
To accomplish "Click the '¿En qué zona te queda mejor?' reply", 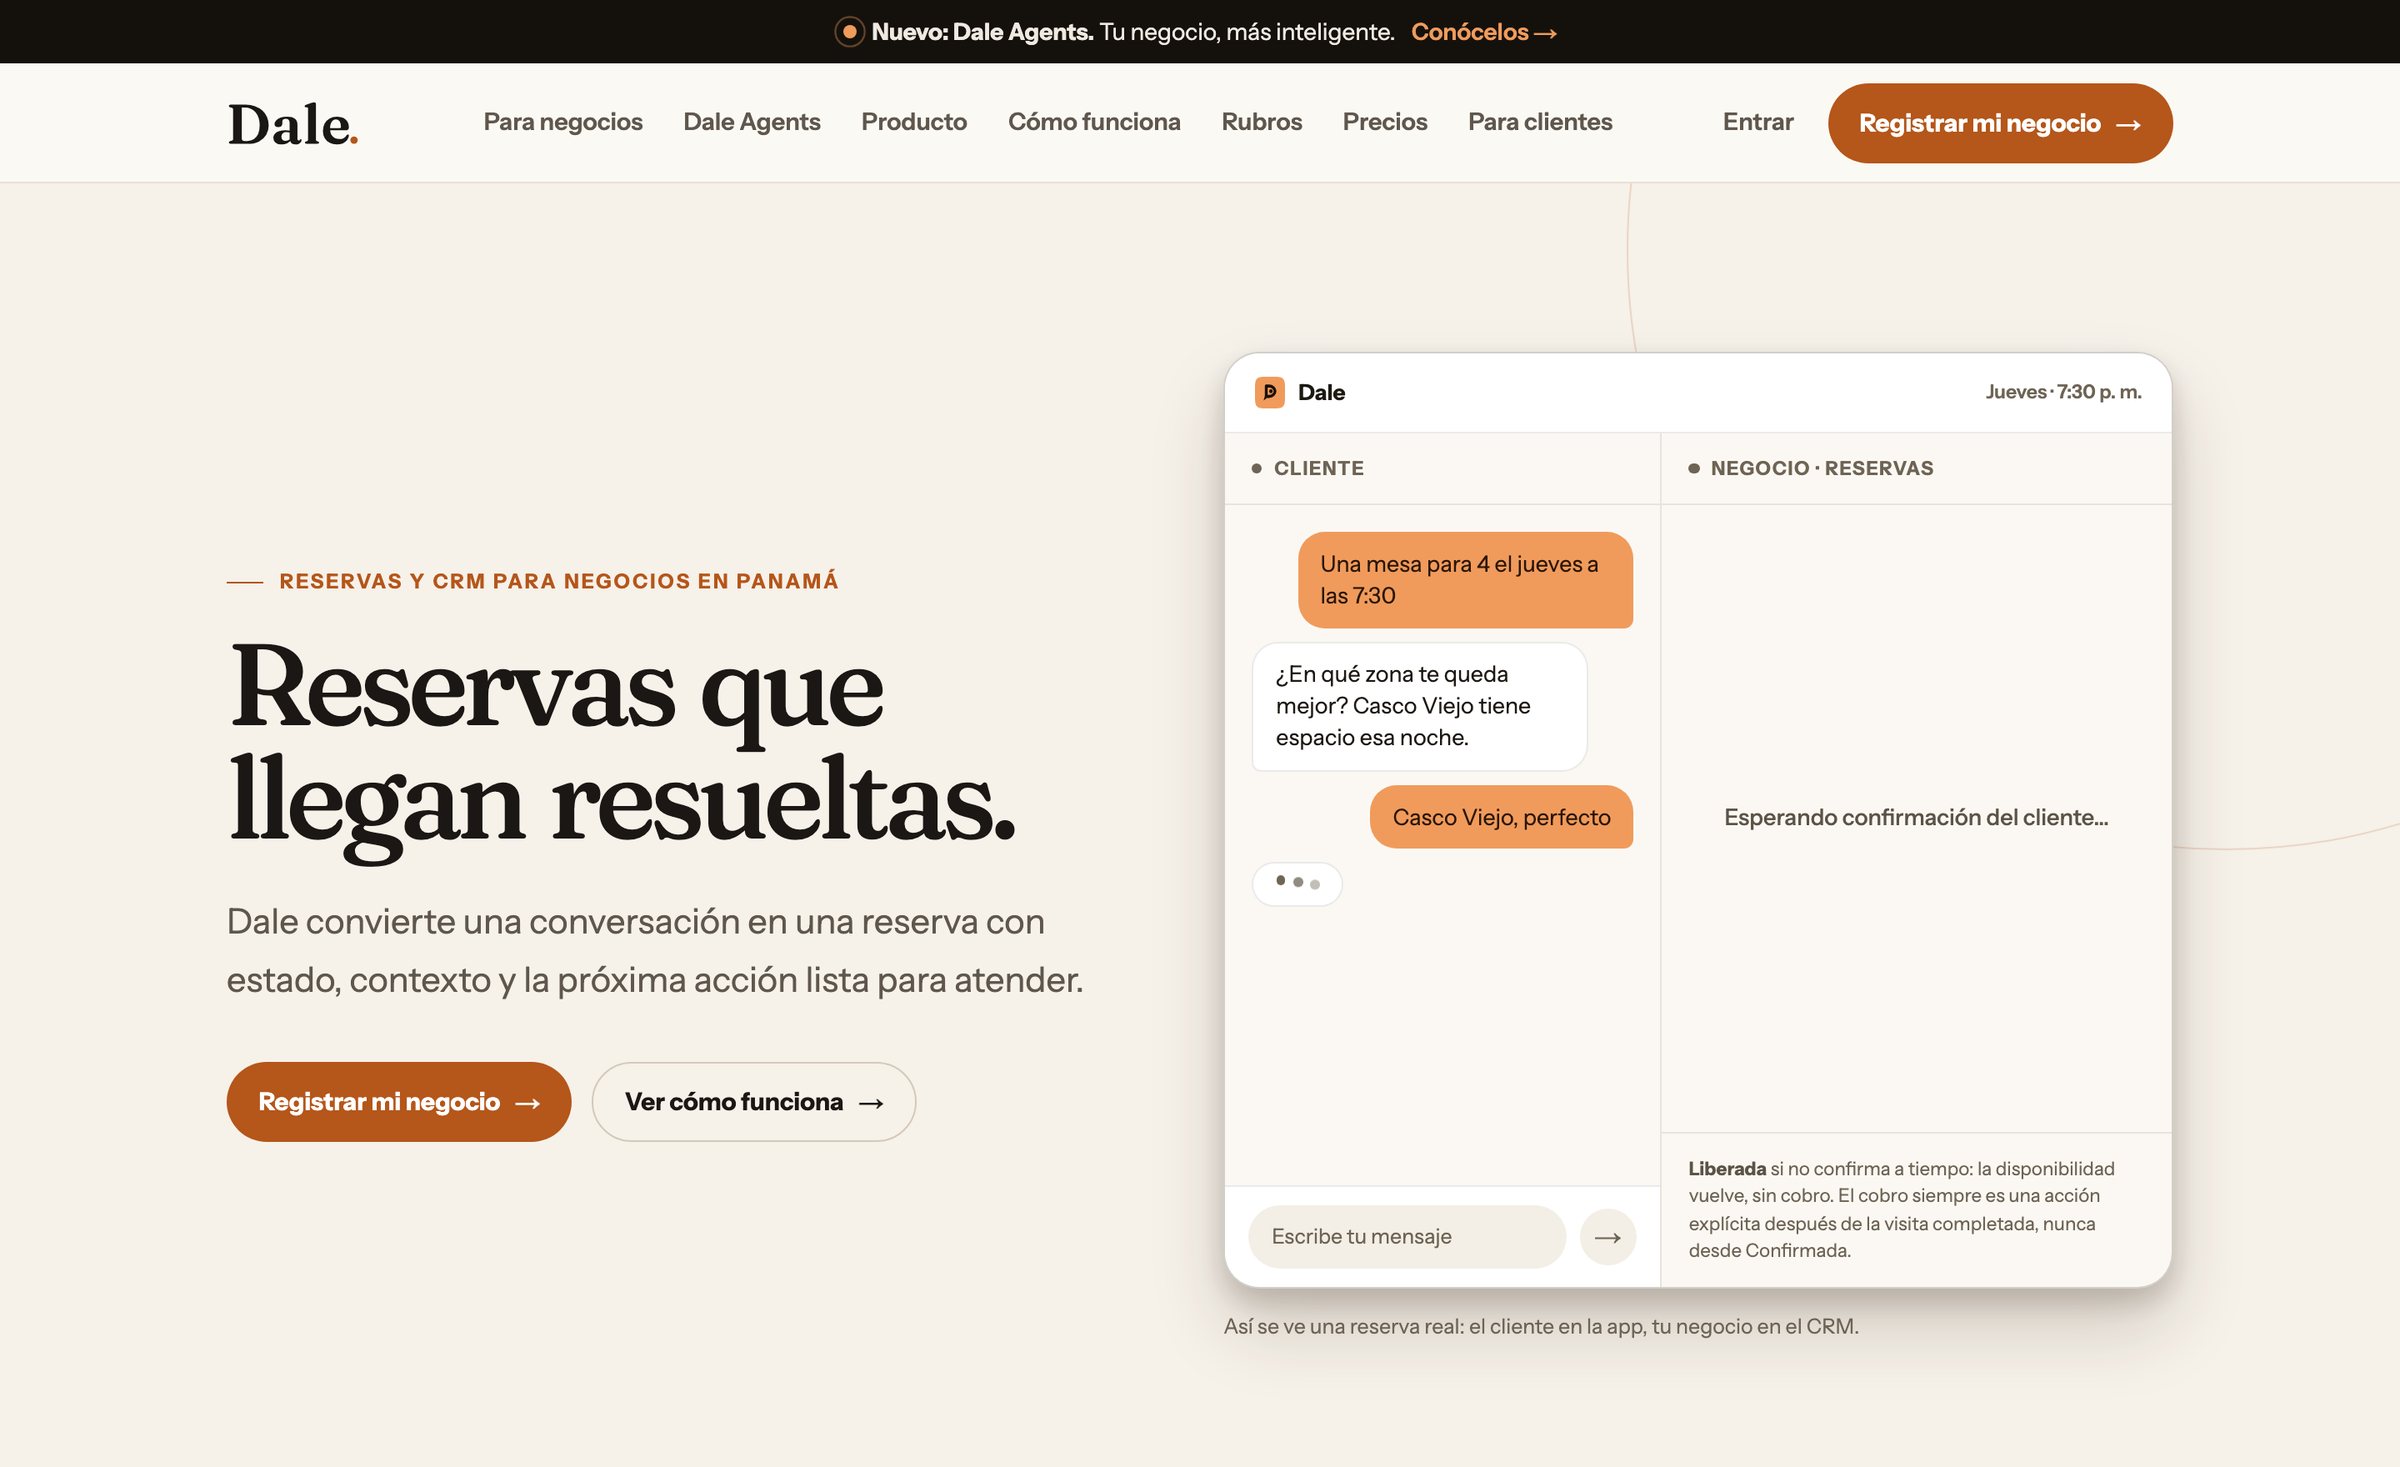I will tap(1420, 706).
